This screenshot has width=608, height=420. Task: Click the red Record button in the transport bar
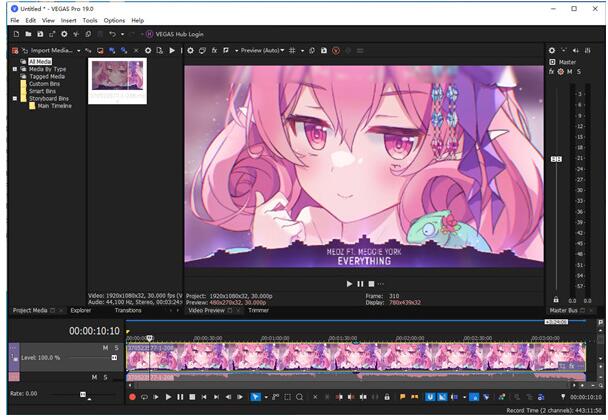(x=132, y=397)
